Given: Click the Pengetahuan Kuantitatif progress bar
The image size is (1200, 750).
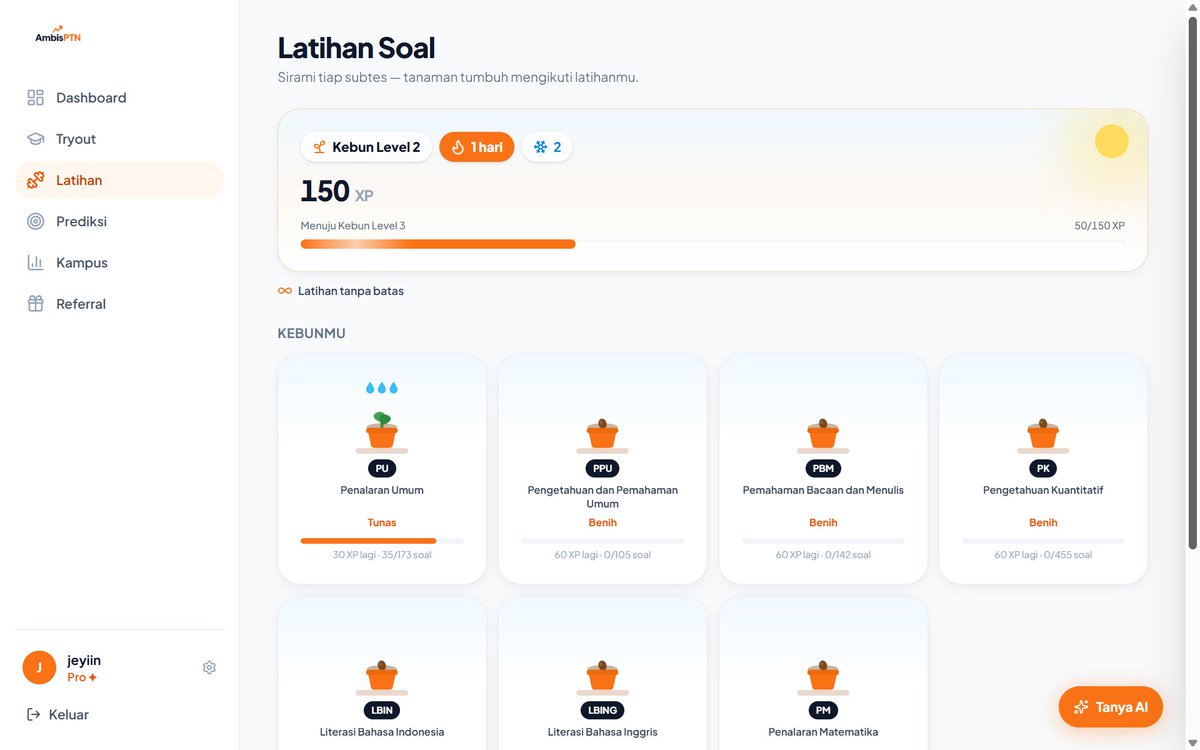Looking at the screenshot, I should pos(1043,541).
